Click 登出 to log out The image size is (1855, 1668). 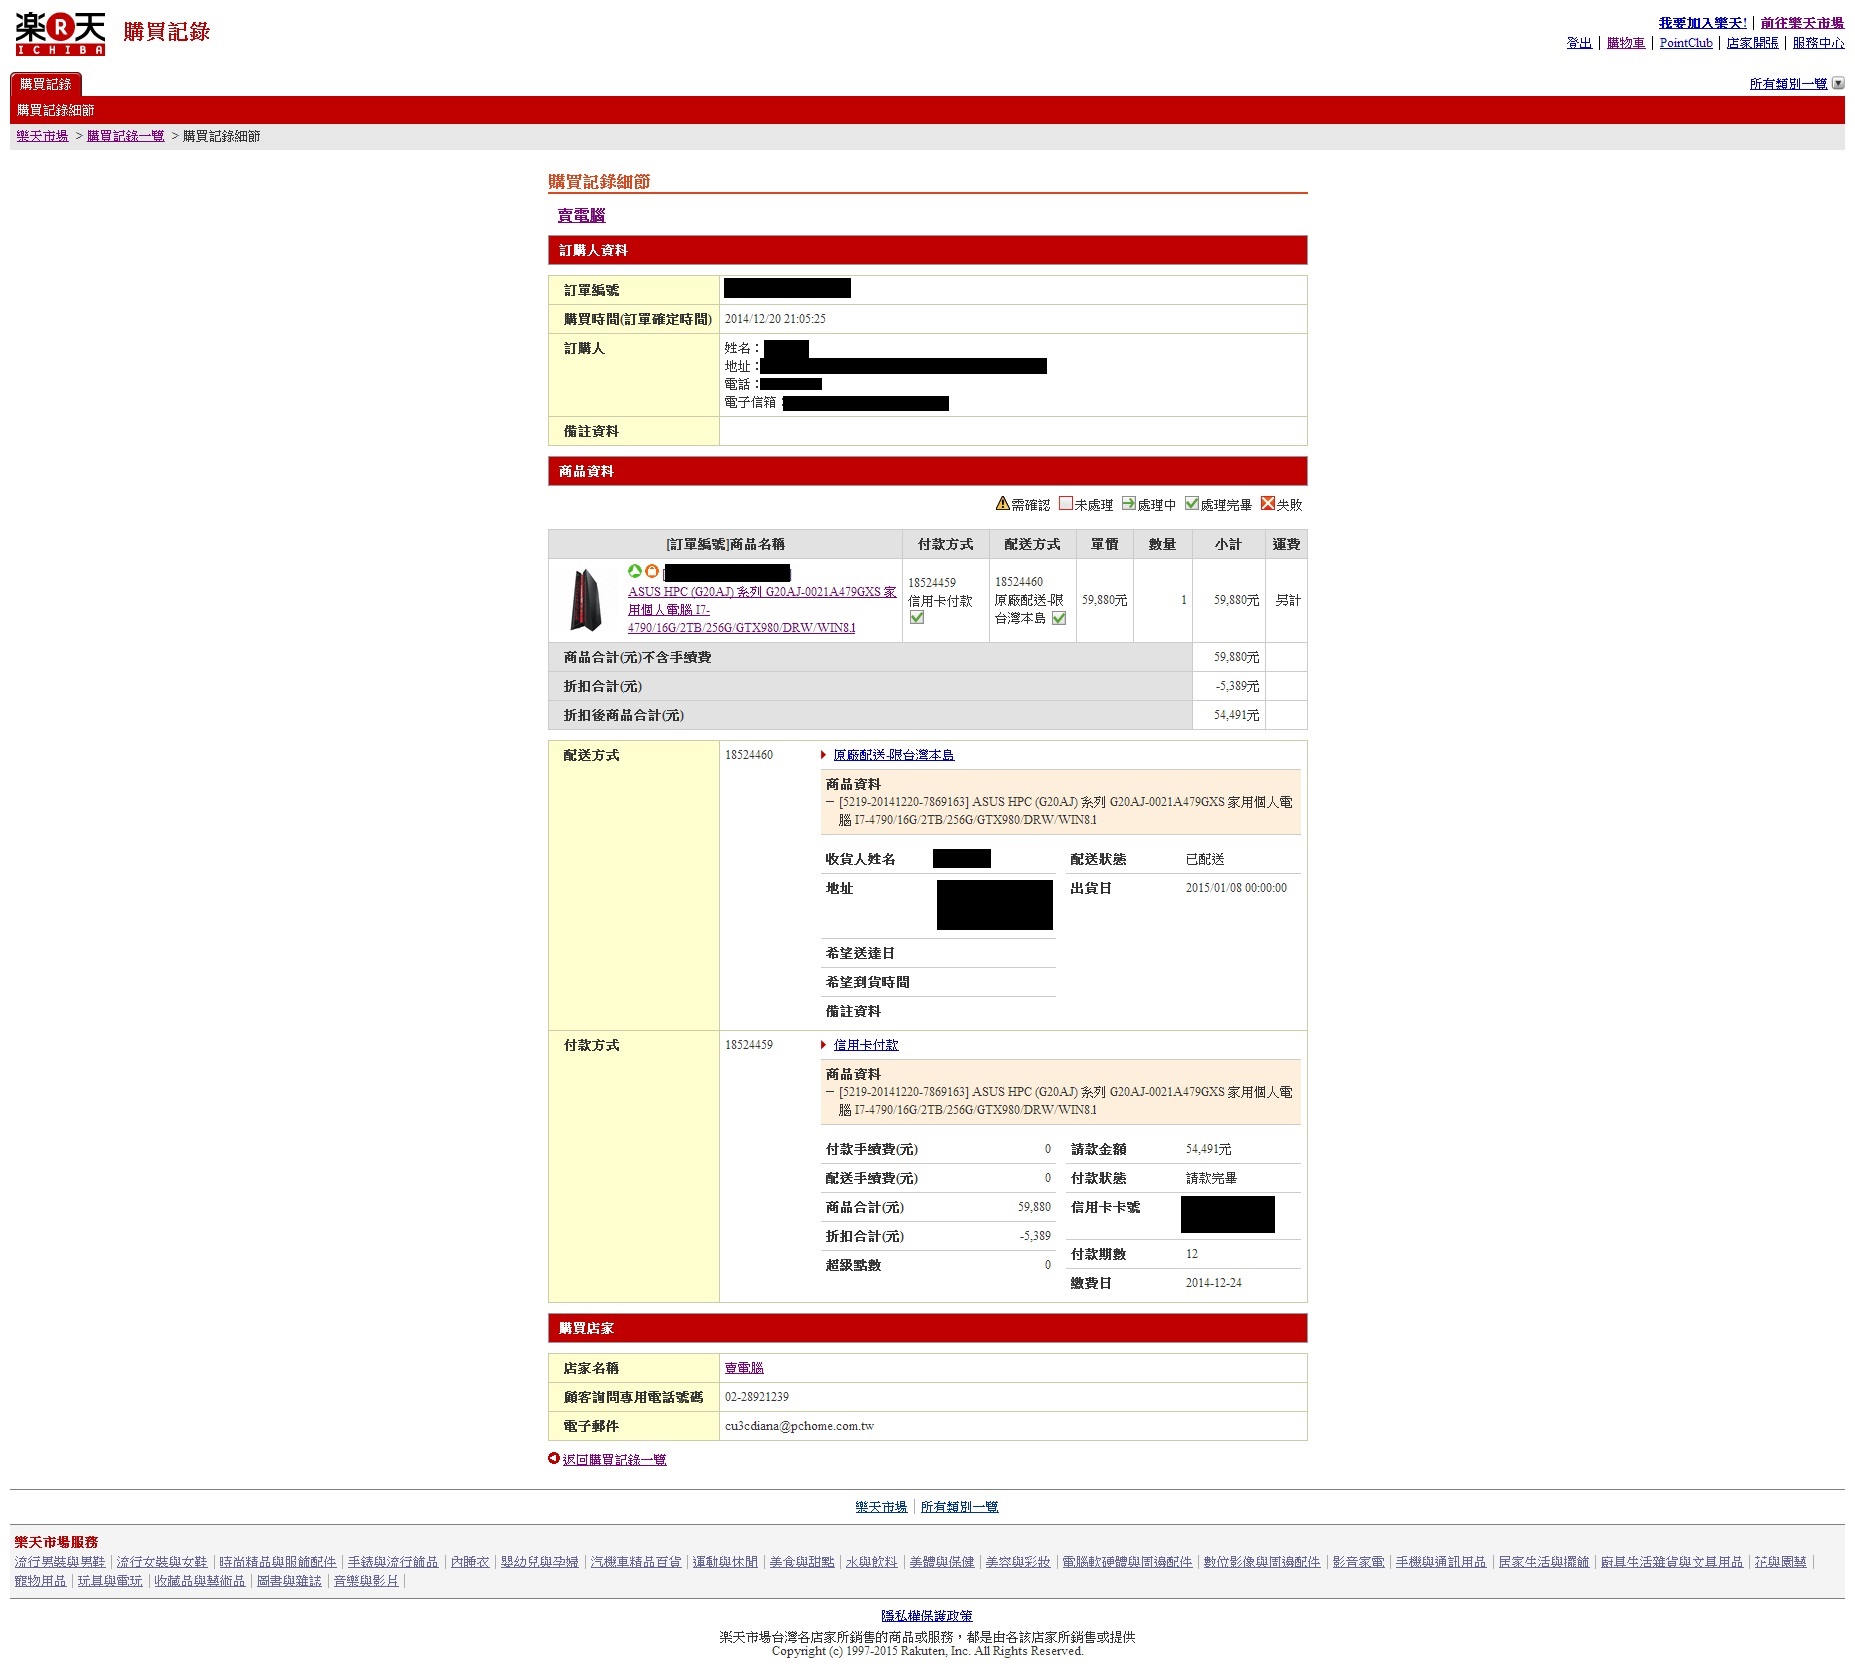pyautogui.click(x=1579, y=43)
